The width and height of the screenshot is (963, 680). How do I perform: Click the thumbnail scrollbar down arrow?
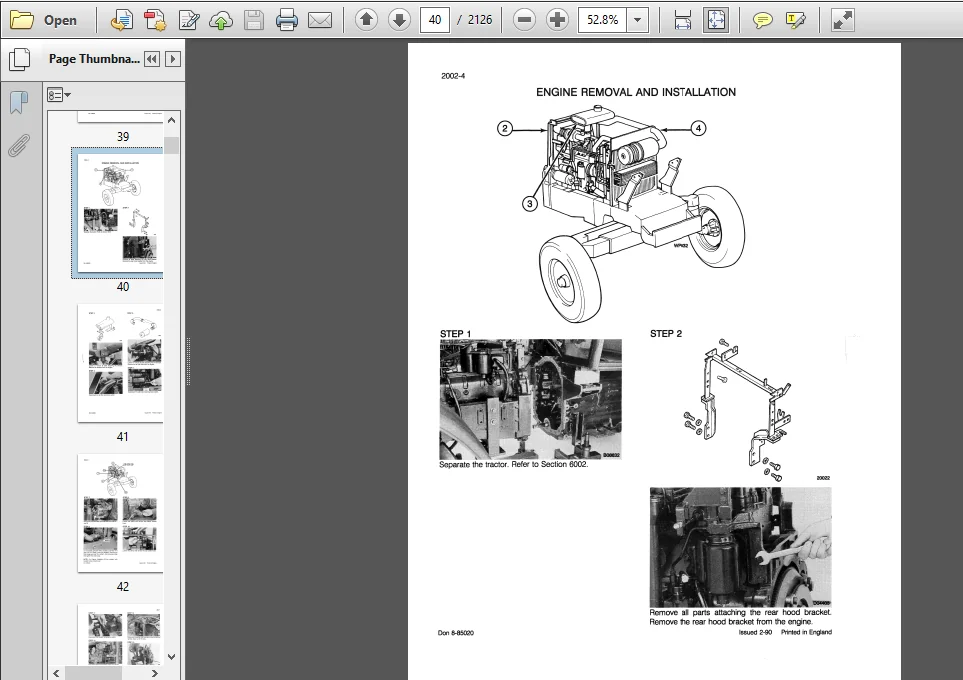pos(171,657)
